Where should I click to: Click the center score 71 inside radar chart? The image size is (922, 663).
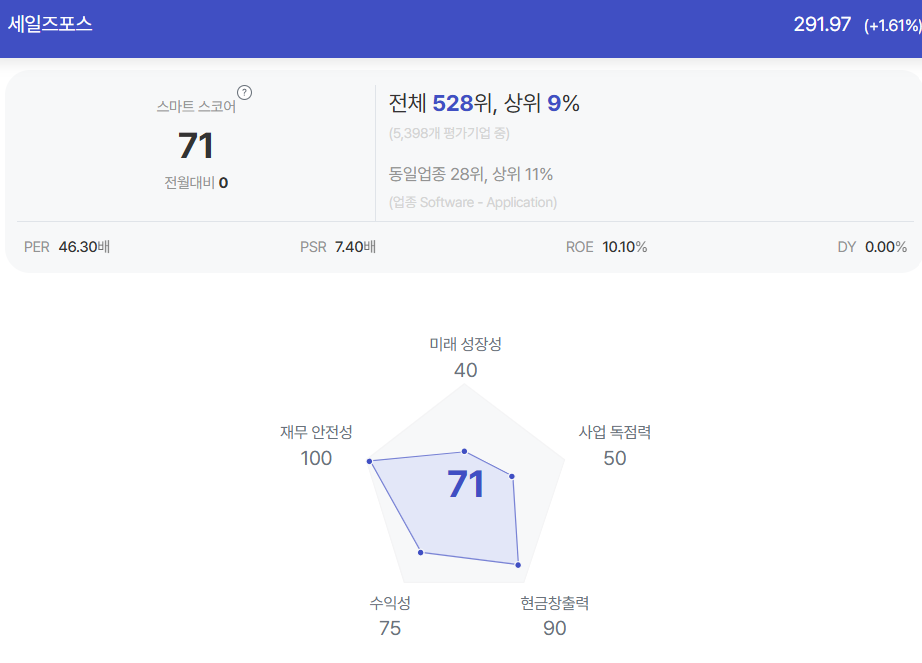(x=466, y=484)
